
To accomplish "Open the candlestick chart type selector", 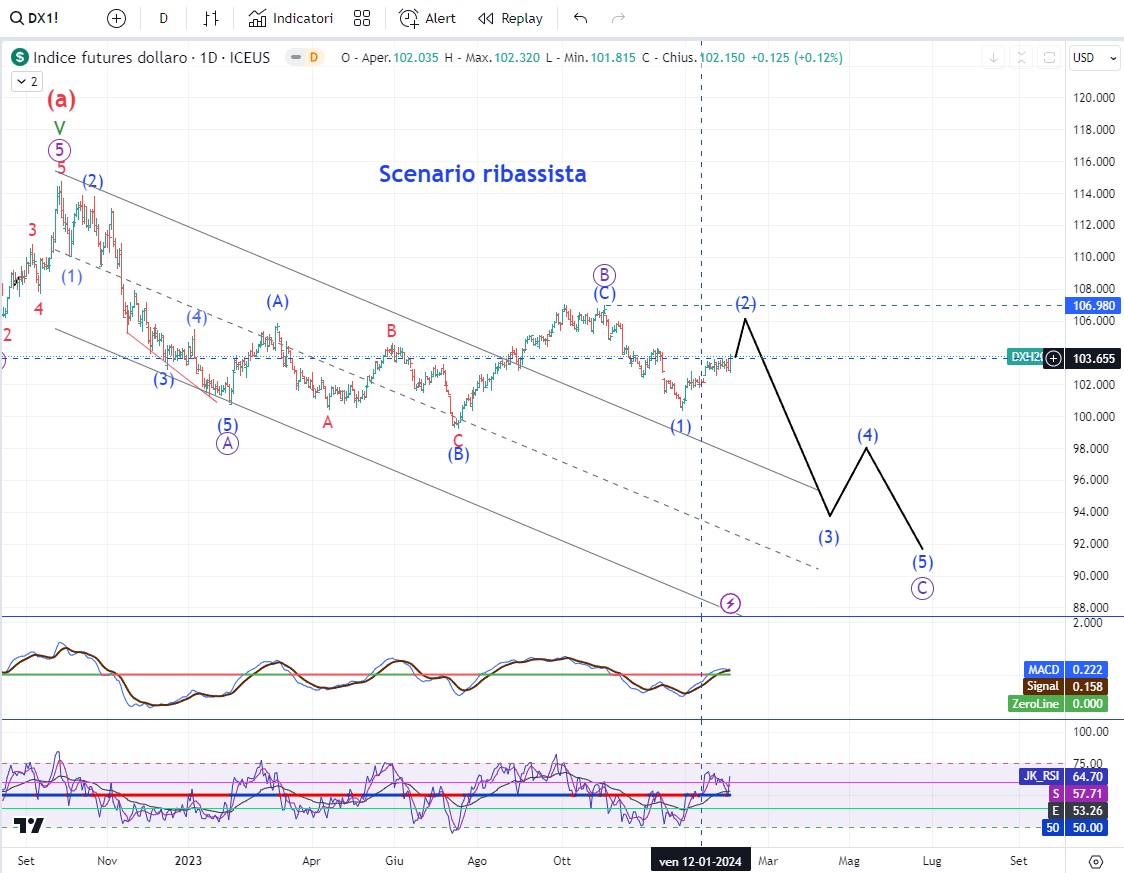I will tap(210, 18).
